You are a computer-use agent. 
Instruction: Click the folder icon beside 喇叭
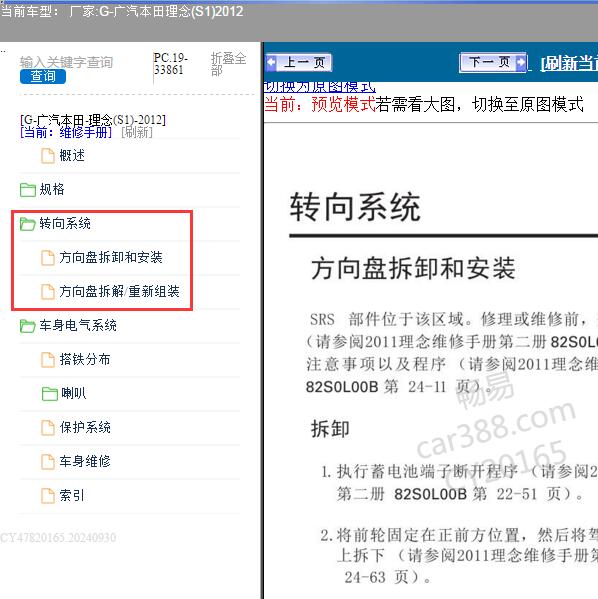pos(50,394)
